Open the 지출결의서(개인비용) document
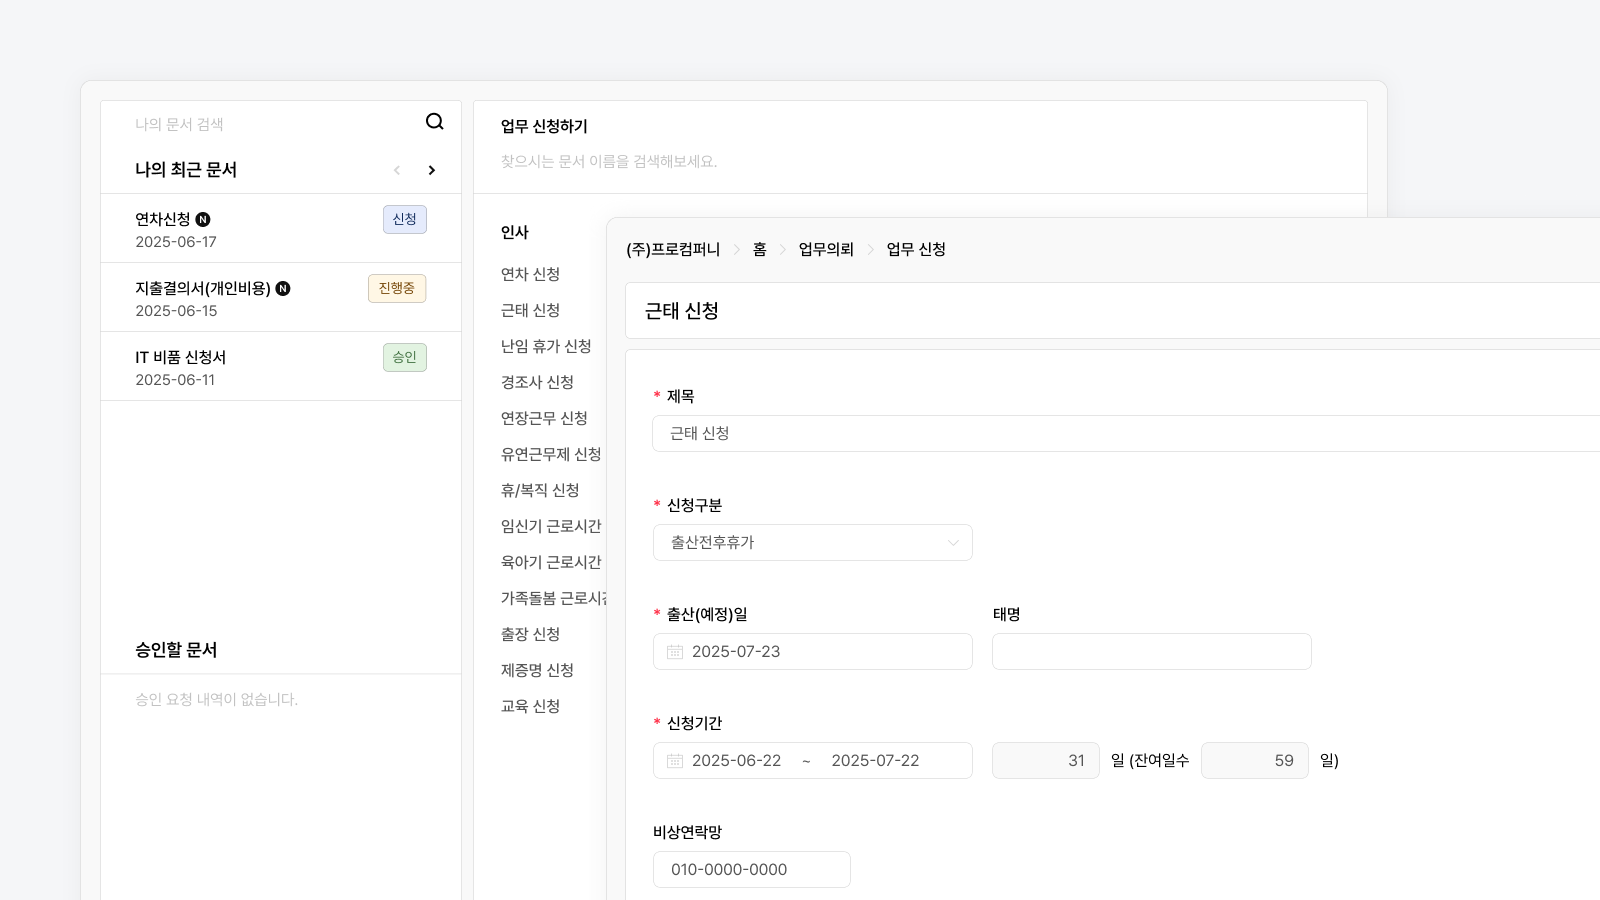The width and height of the screenshot is (1600, 900). [x=281, y=298]
